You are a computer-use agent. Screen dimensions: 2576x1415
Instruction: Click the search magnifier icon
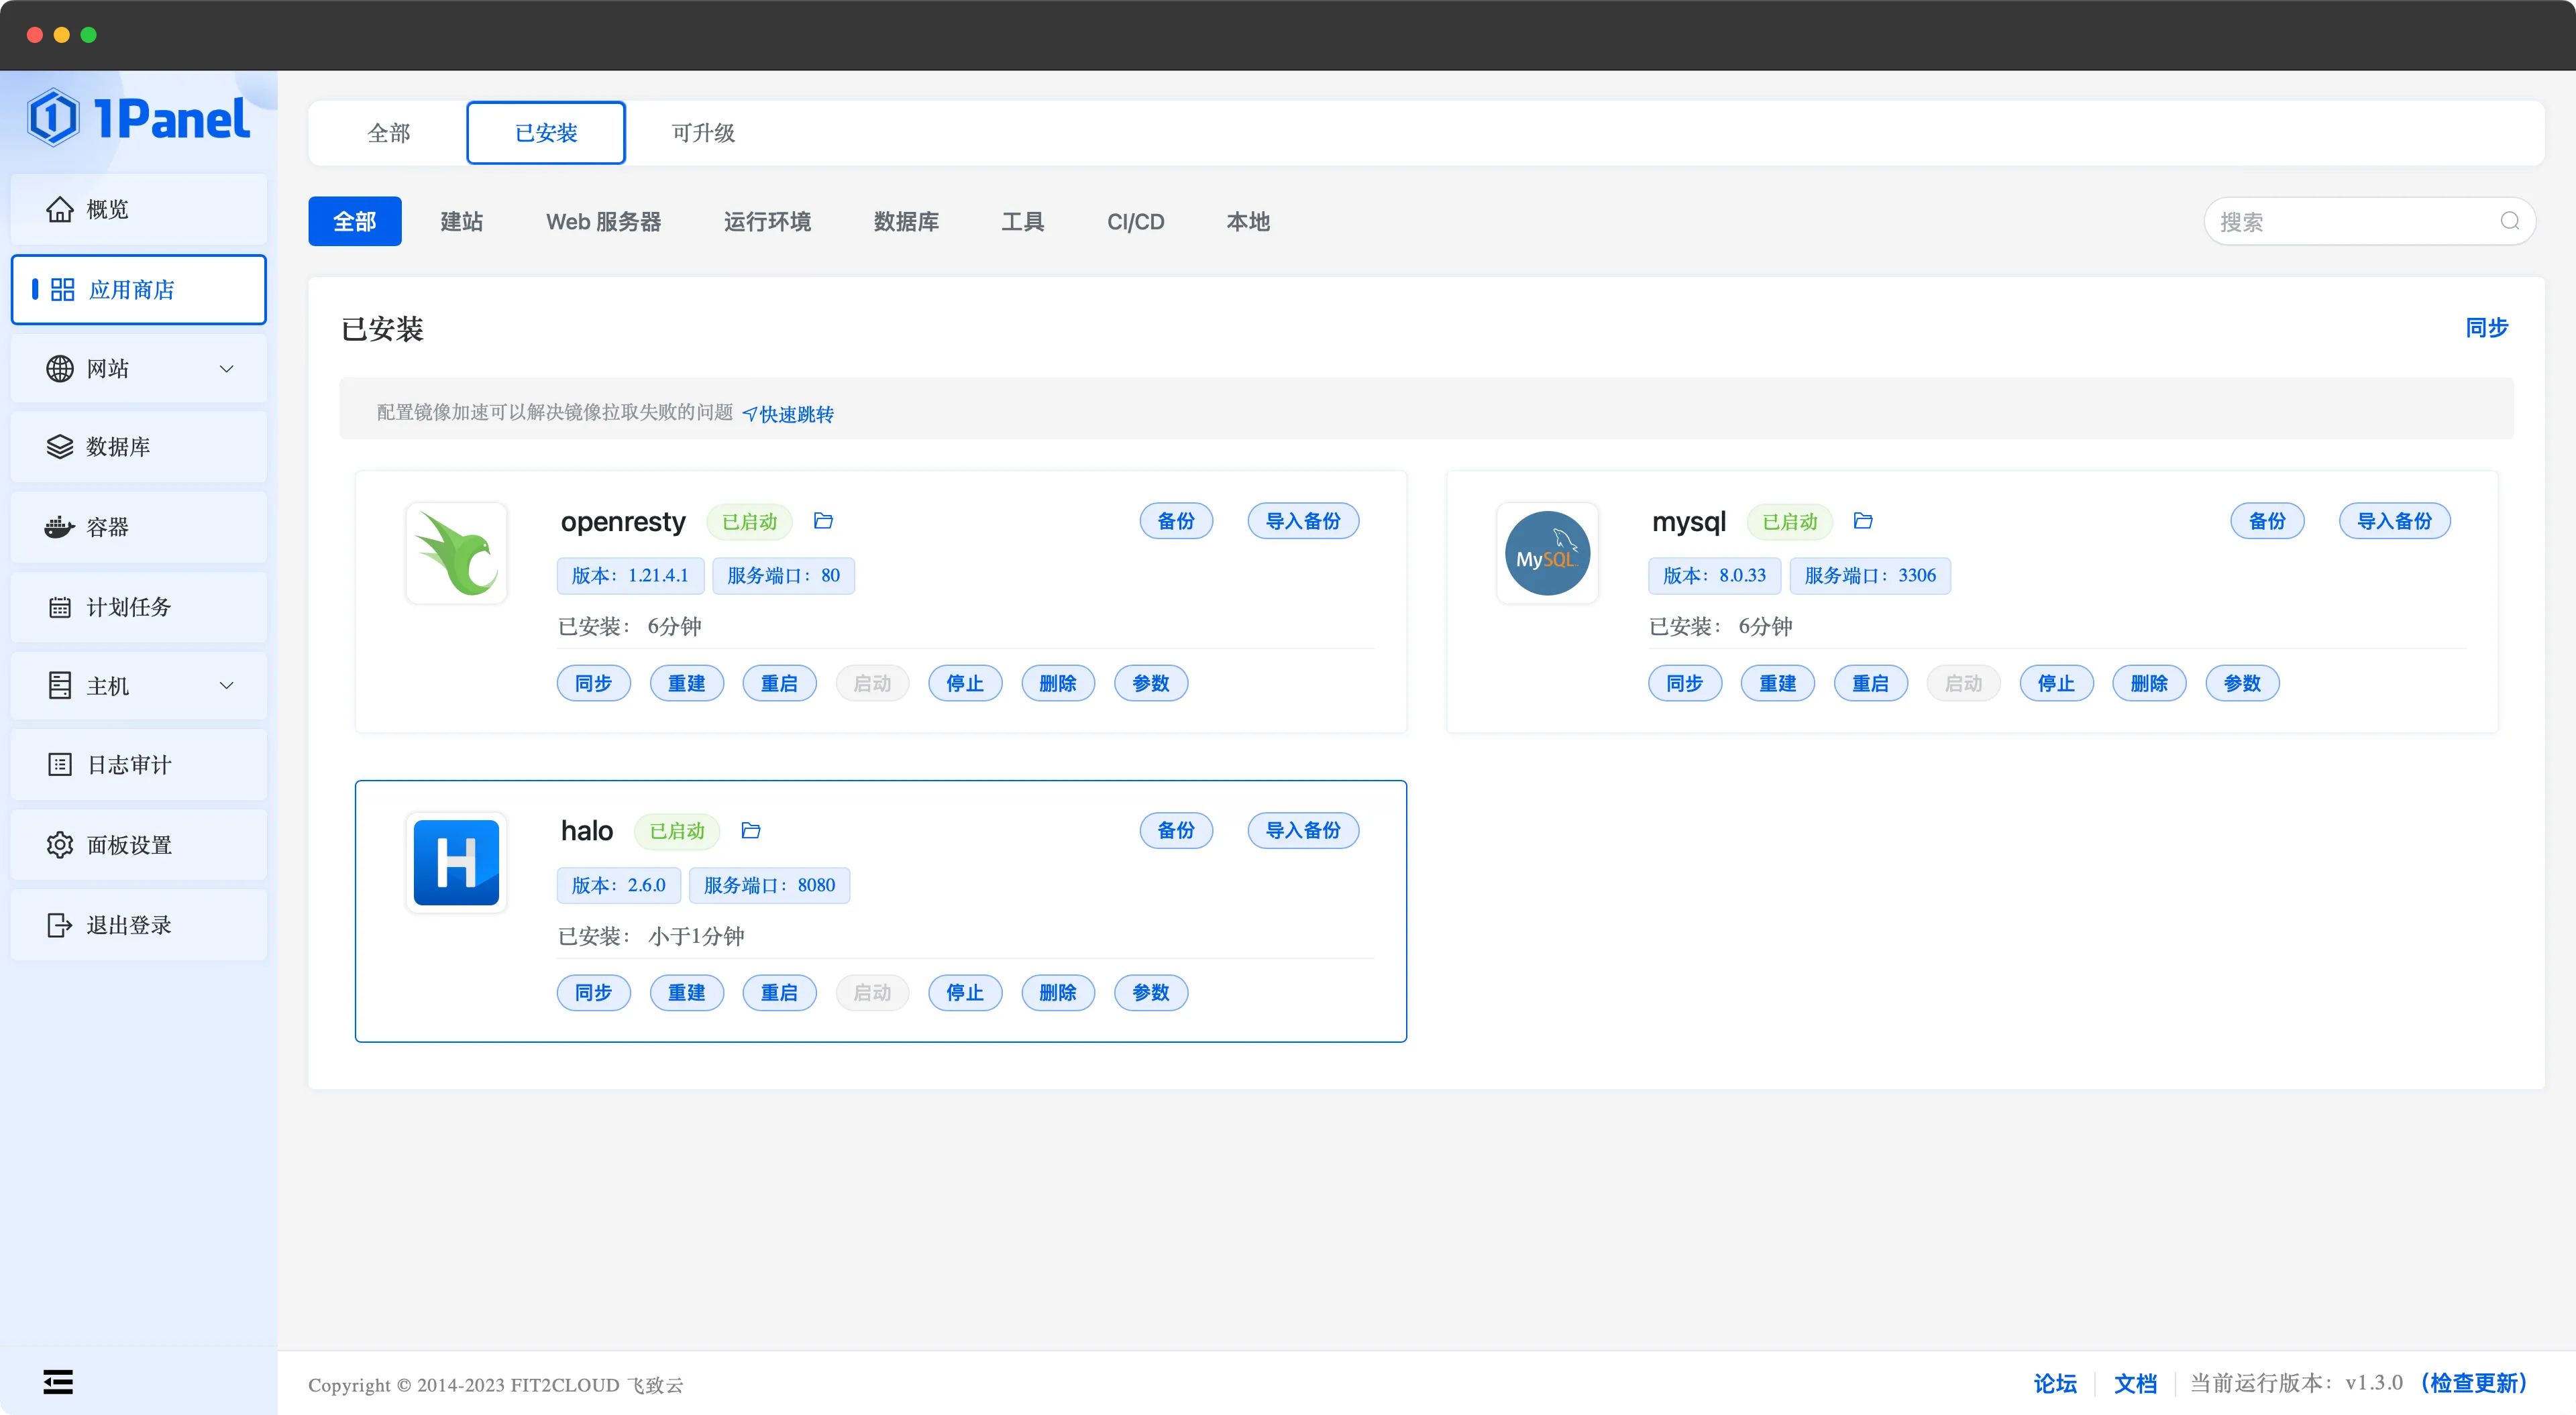click(2510, 221)
